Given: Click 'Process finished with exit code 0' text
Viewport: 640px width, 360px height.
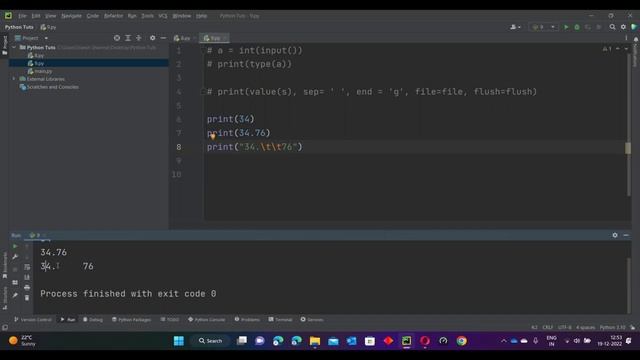Looking at the screenshot, I should [128, 293].
